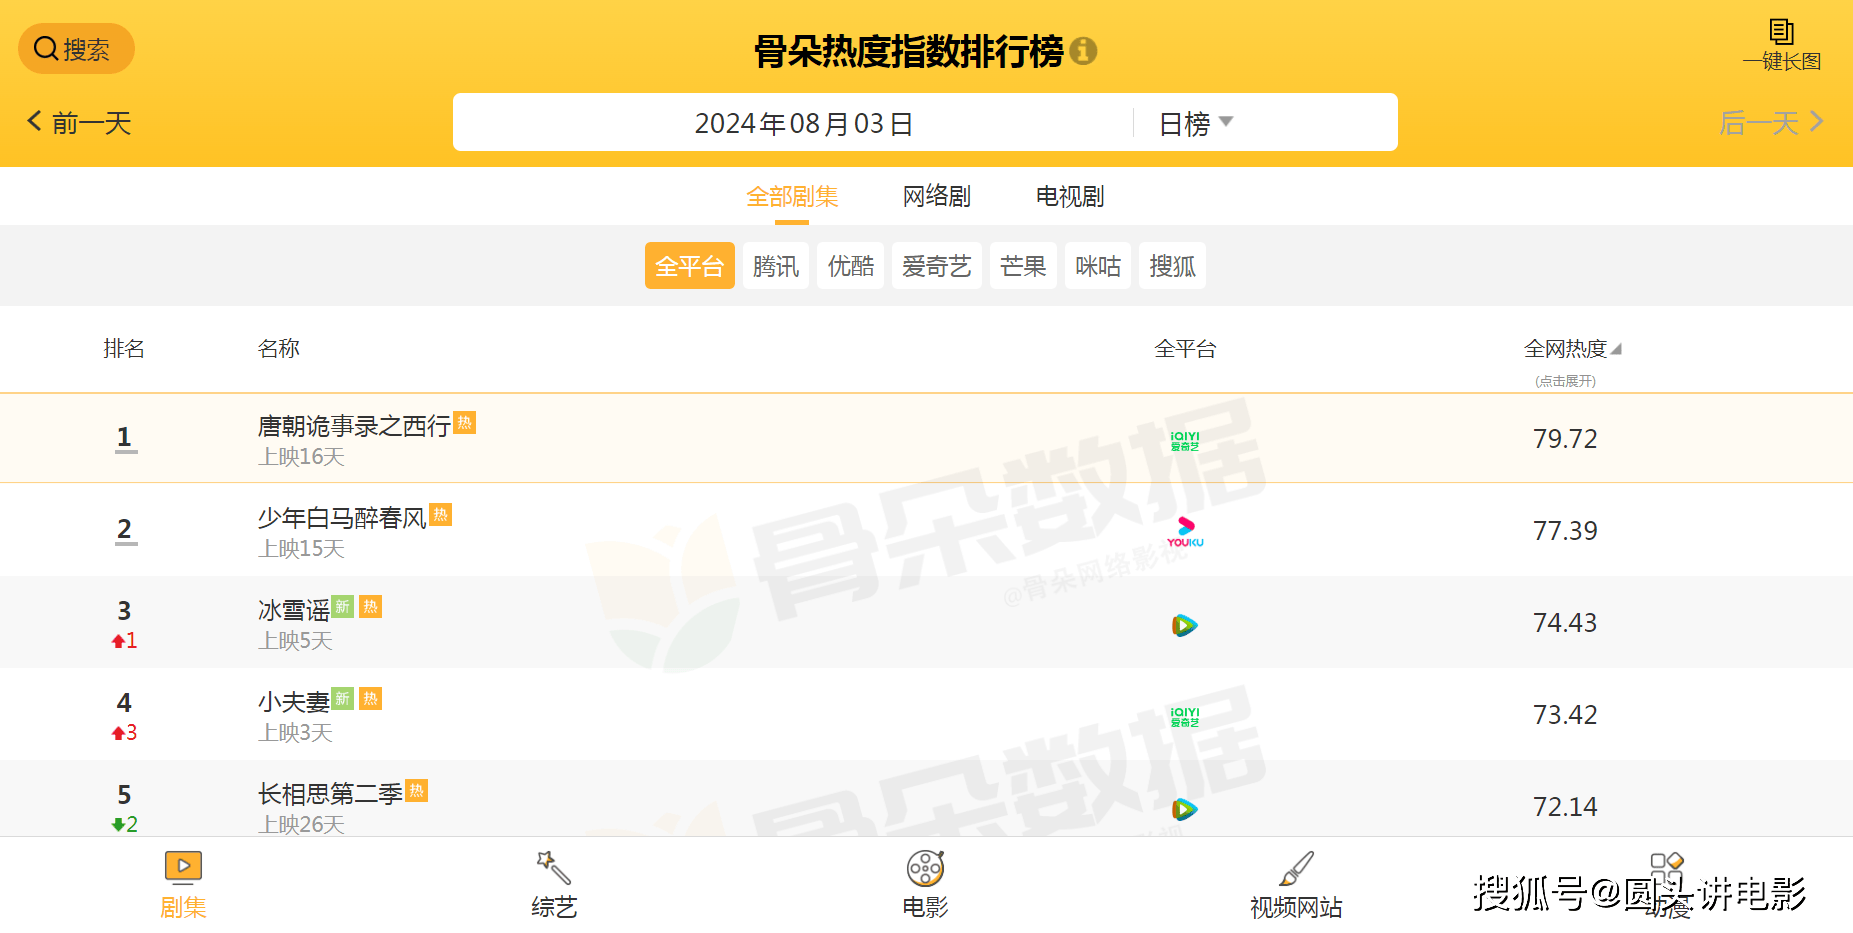The width and height of the screenshot is (1853, 933).
Task: Select the 全平台 platform filter
Action: [690, 266]
